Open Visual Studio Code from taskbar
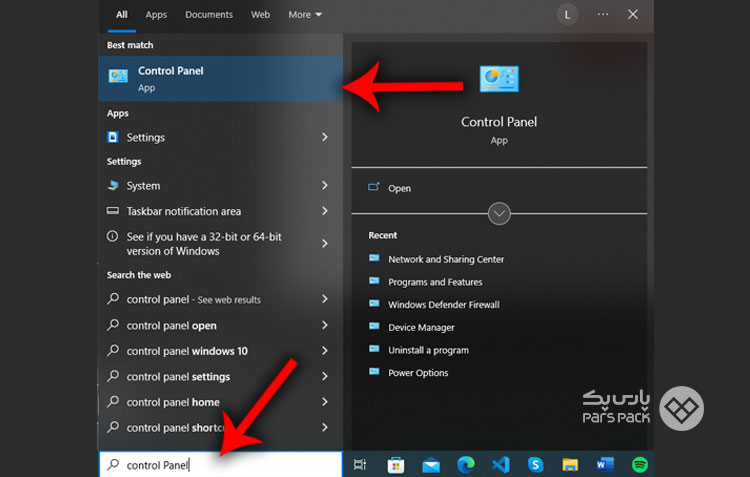Viewport: 750px width, 477px height. 501,465
